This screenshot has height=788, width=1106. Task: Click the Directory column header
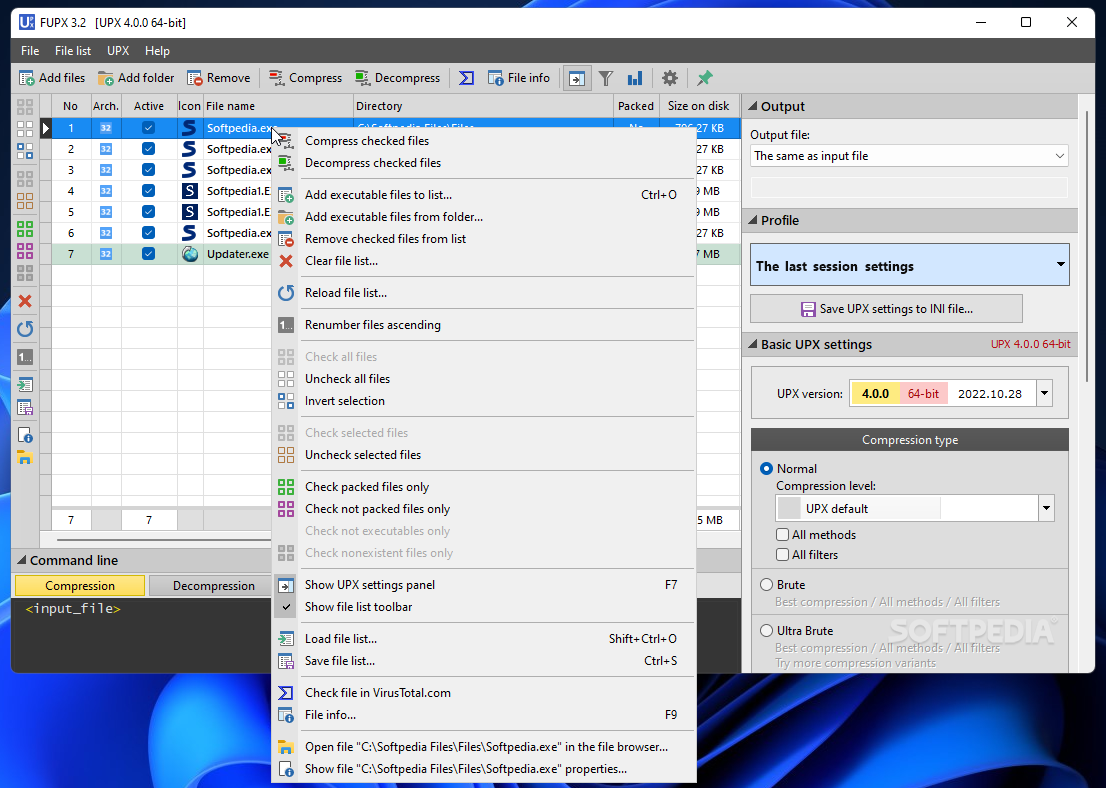click(484, 106)
